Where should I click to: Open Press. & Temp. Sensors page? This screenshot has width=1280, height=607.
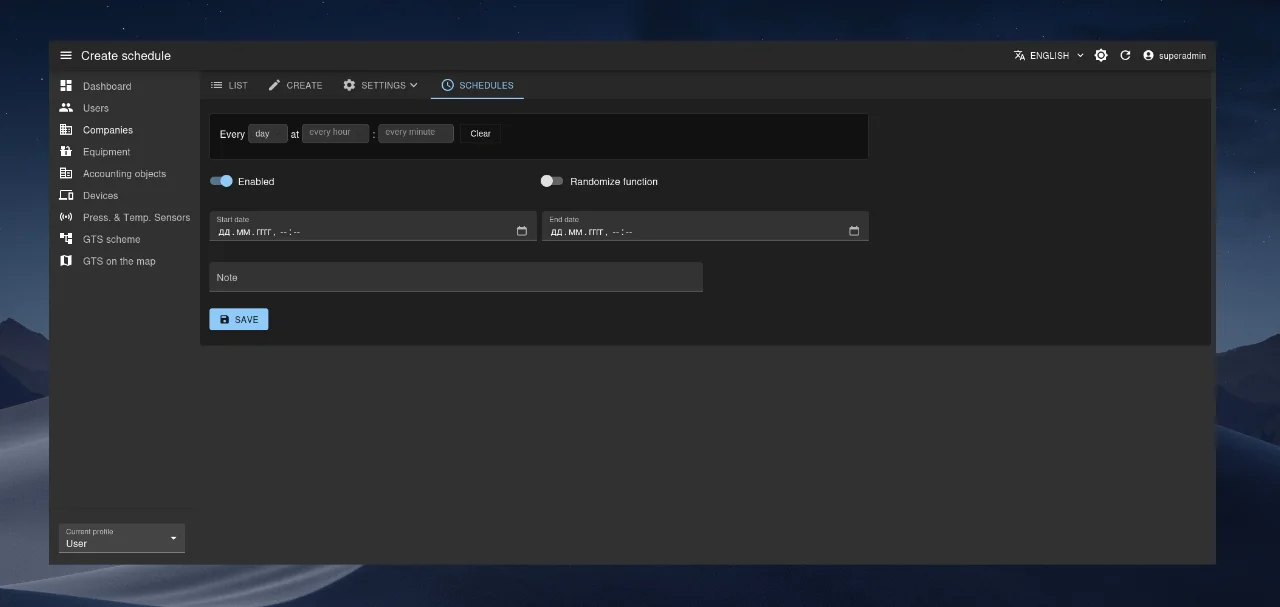[135, 217]
